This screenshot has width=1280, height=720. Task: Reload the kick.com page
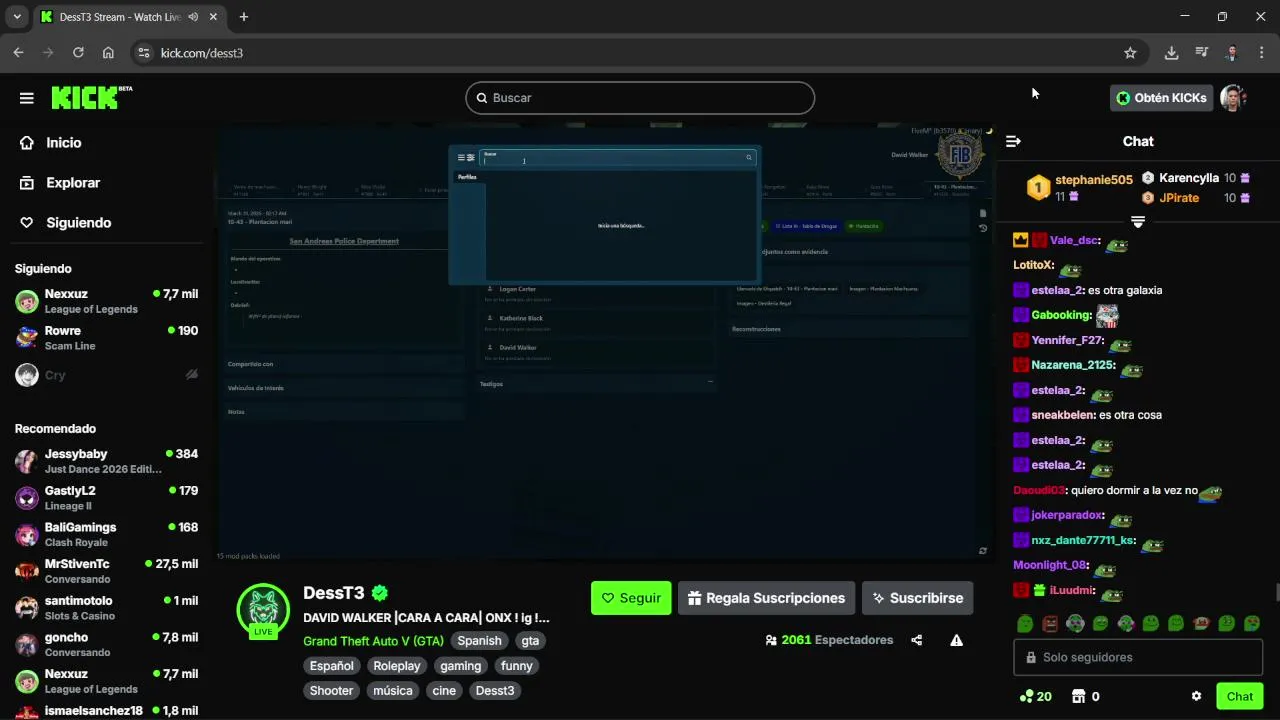[x=78, y=53]
